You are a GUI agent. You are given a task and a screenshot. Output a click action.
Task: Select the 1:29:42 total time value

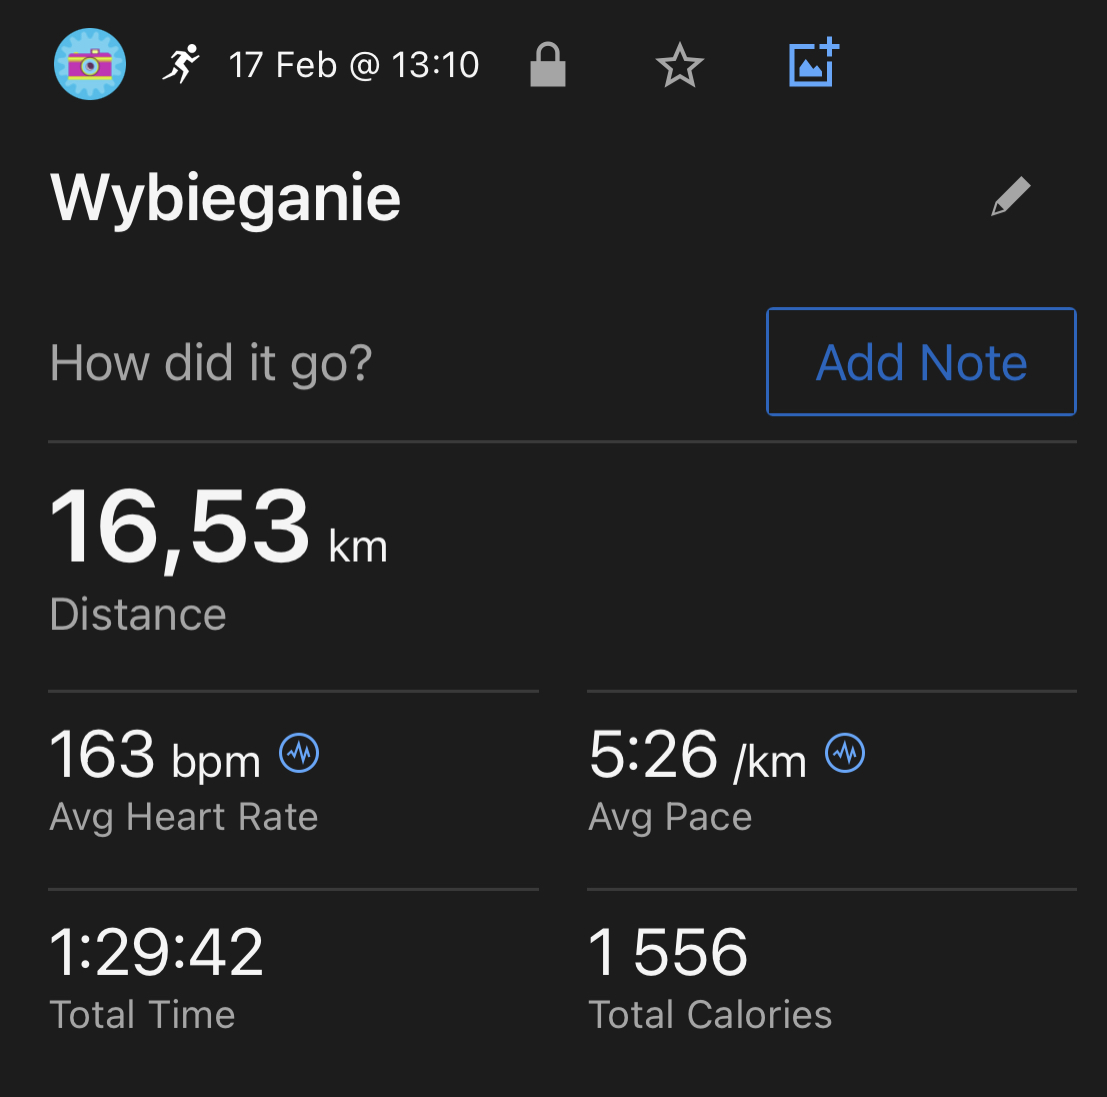tap(157, 952)
